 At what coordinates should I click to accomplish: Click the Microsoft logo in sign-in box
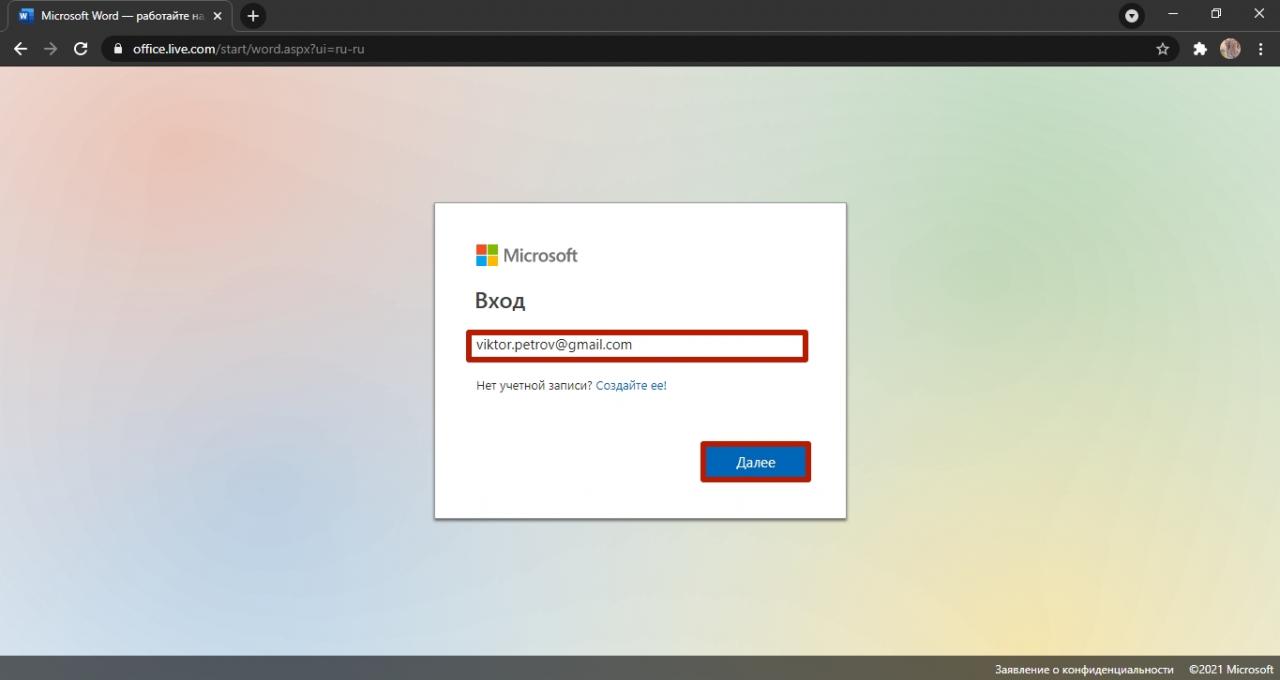click(526, 255)
